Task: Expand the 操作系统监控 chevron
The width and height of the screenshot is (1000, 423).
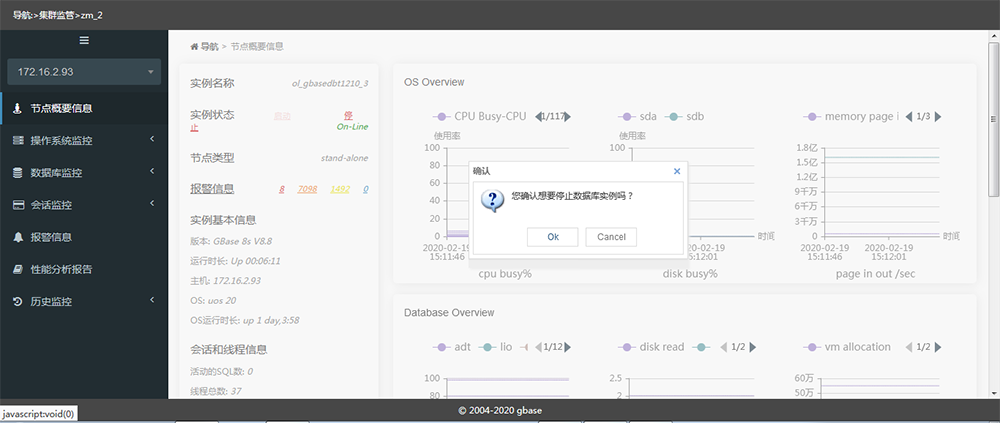Action: pyautogui.click(x=152, y=138)
